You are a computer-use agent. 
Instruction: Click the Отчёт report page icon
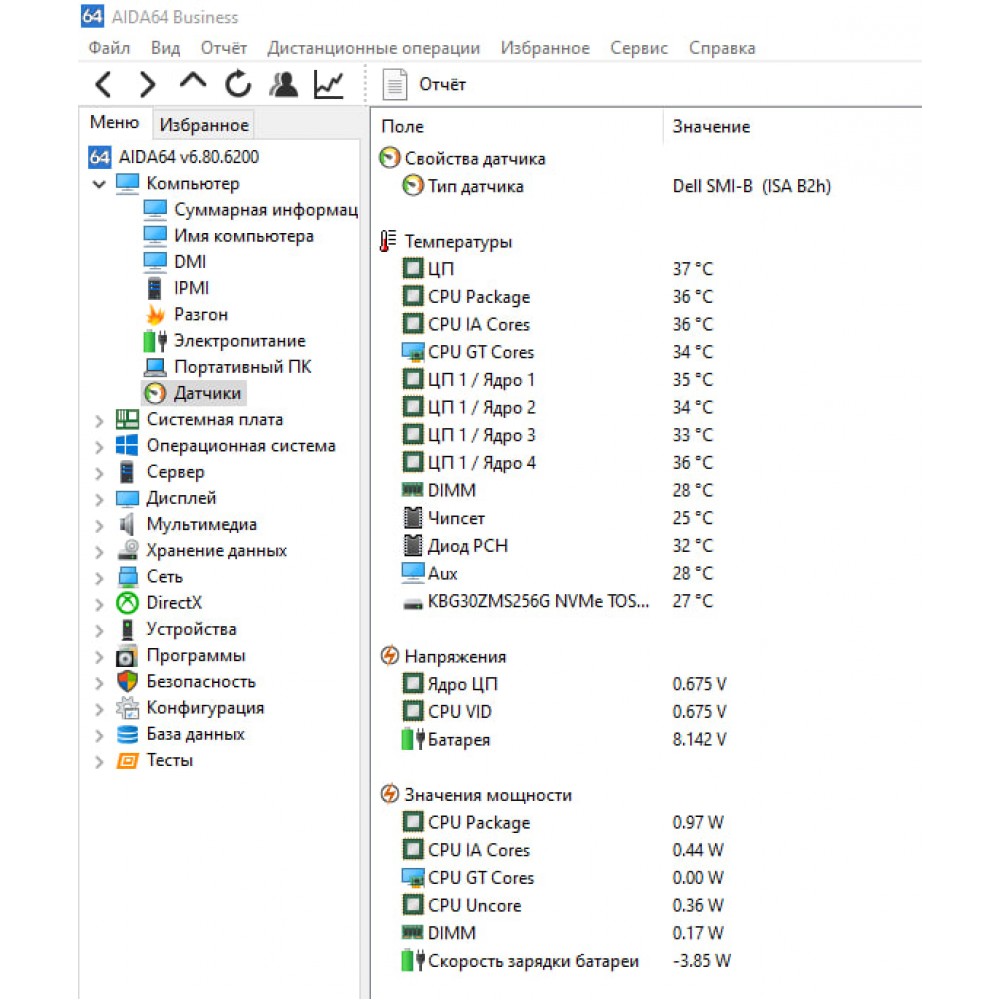[x=395, y=84]
